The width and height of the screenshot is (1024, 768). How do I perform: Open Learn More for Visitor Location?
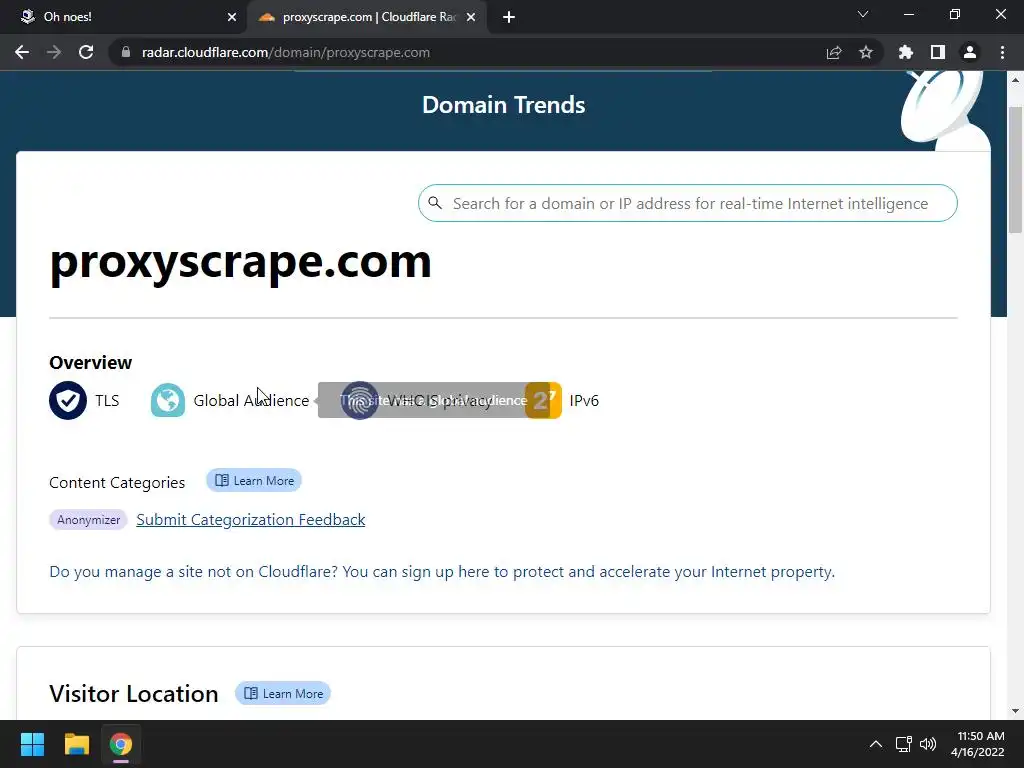tap(283, 694)
